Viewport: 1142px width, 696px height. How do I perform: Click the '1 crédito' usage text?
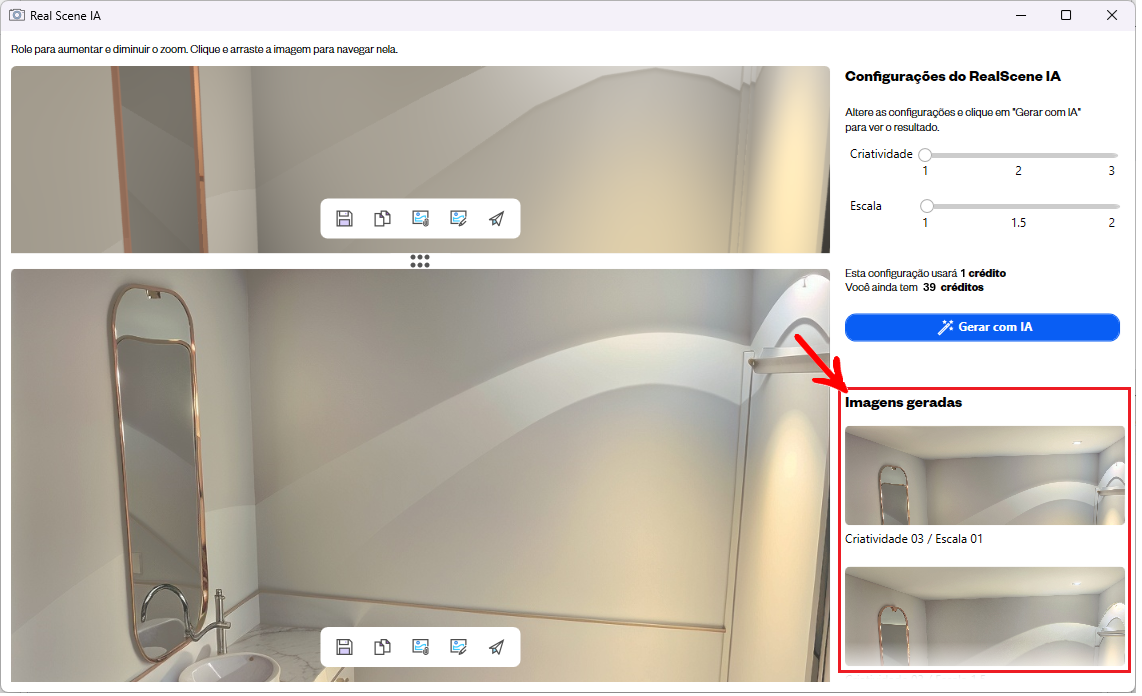click(982, 274)
